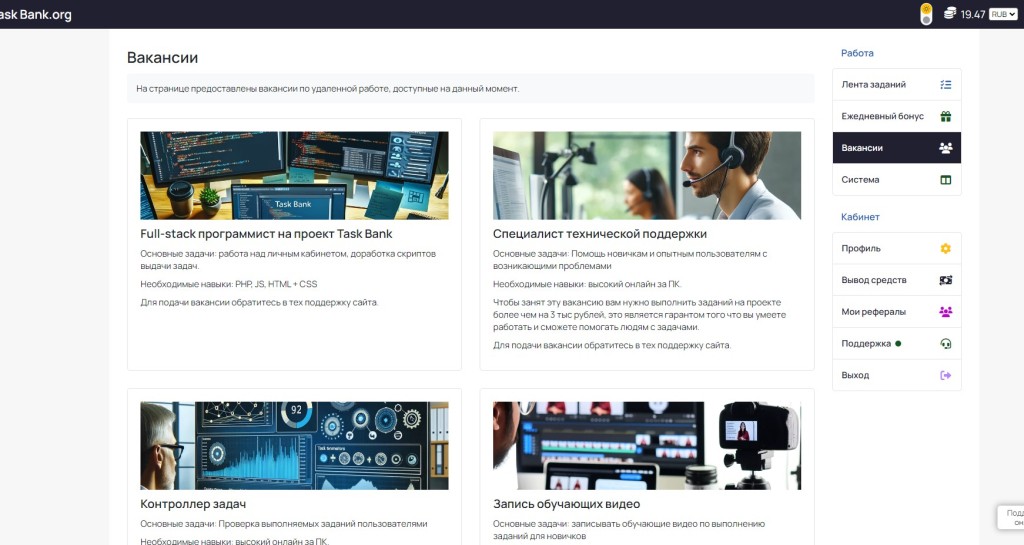
Task: Open Ежедневный бонус menu item
Action: tap(896, 116)
